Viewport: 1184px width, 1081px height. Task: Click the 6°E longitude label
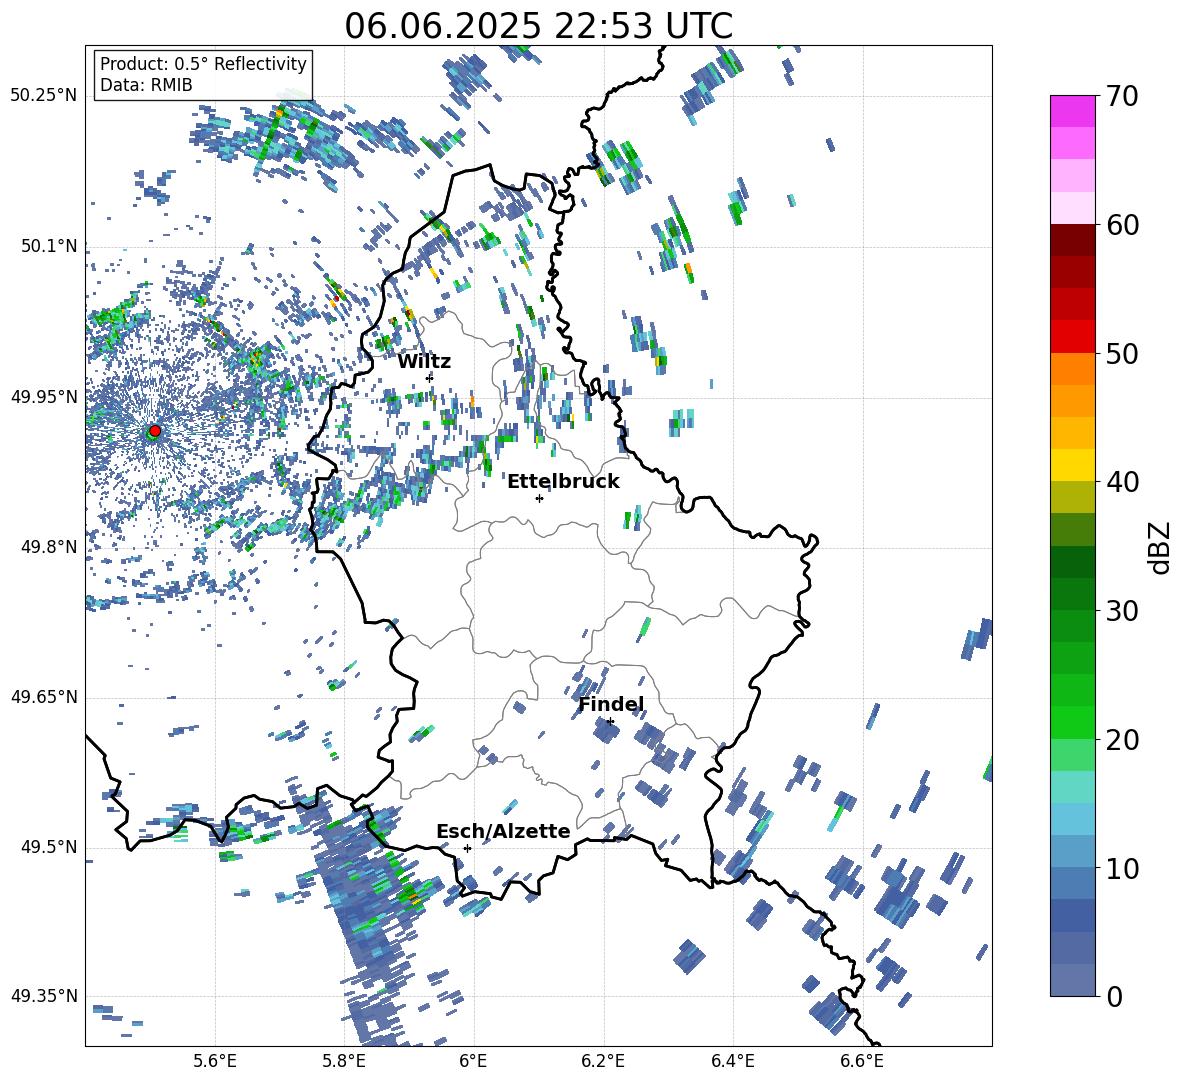pos(473,1062)
